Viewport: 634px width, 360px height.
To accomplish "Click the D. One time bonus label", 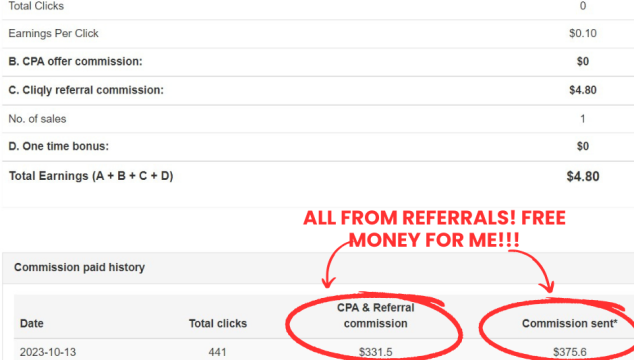I will coord(59,146).
